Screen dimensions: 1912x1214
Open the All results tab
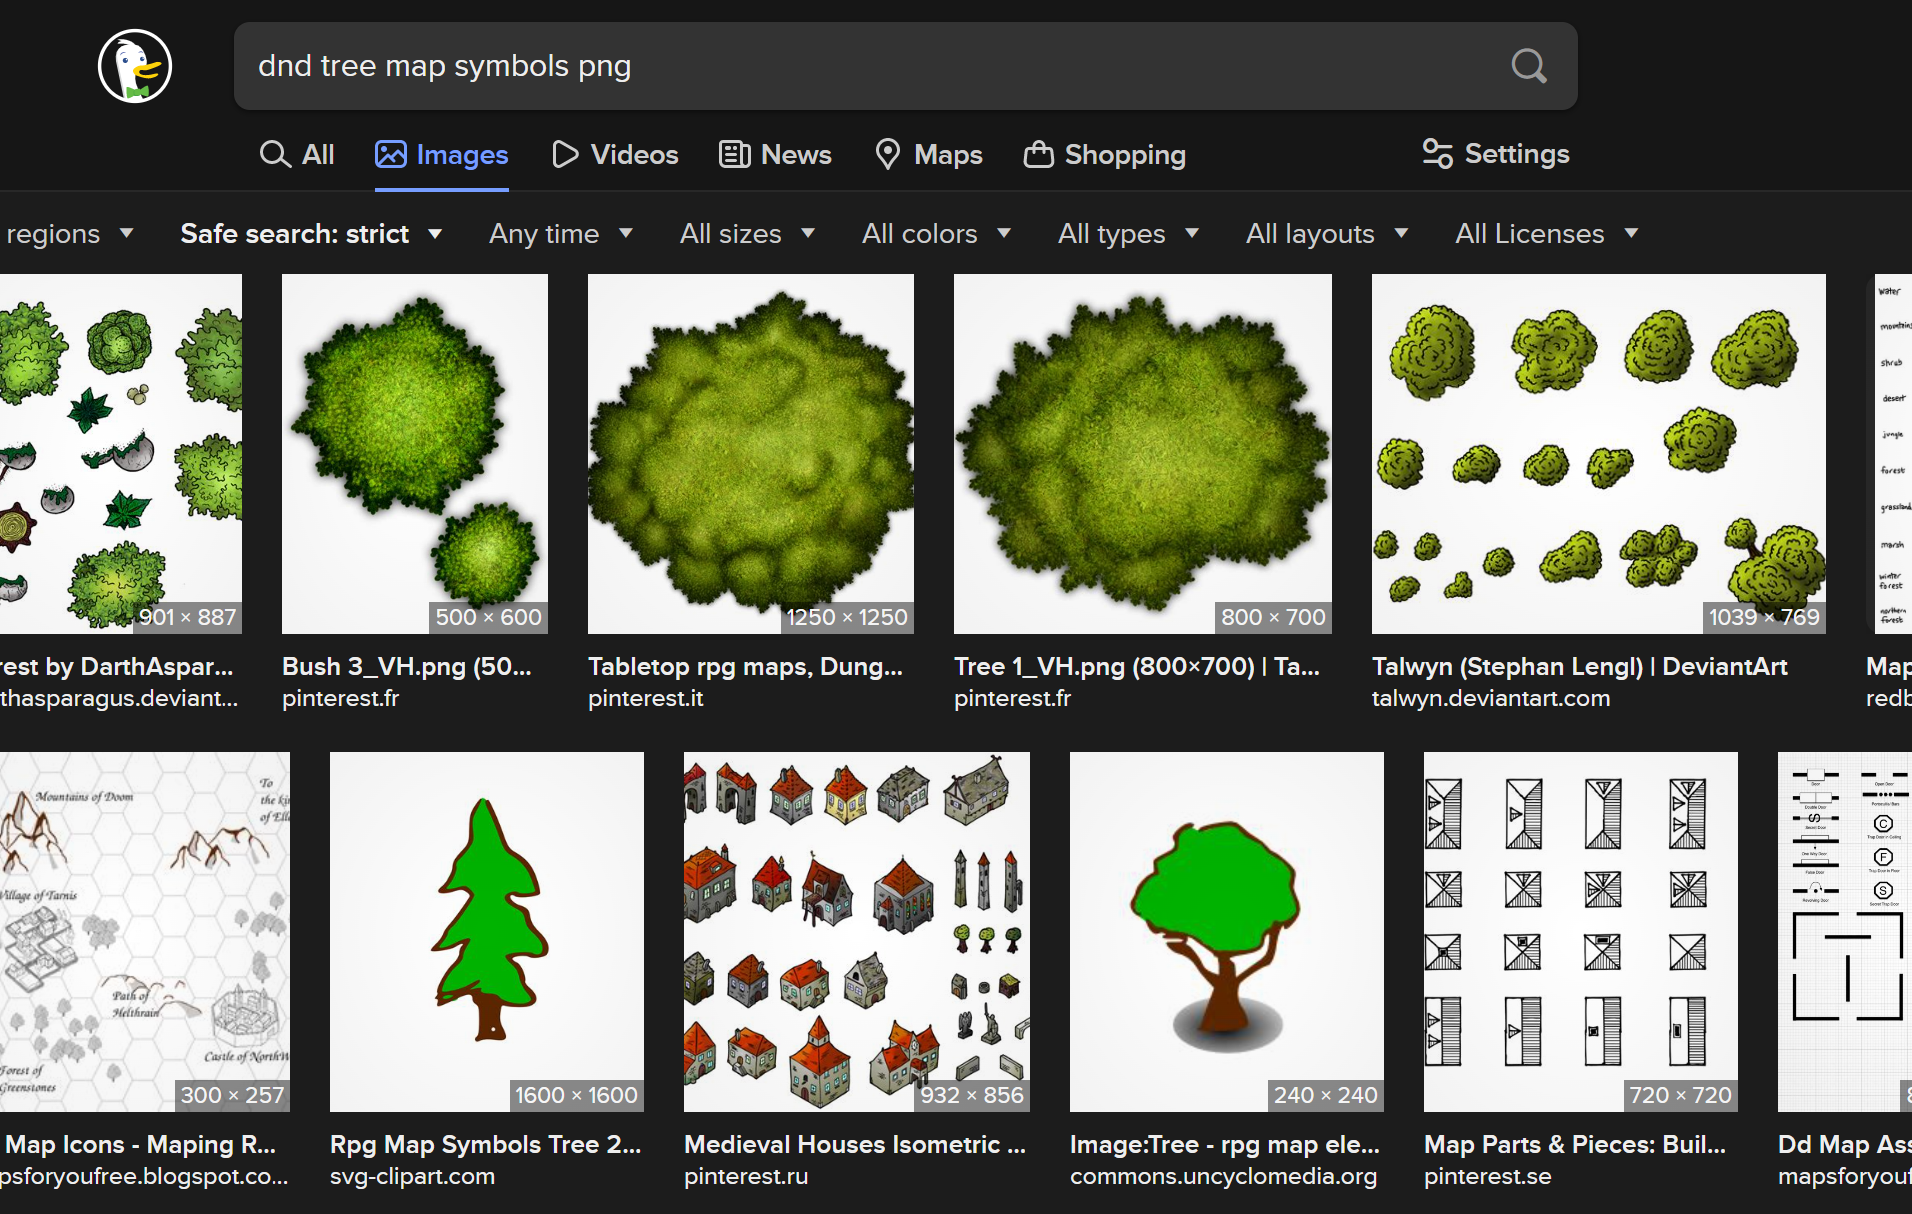point(297,154)
